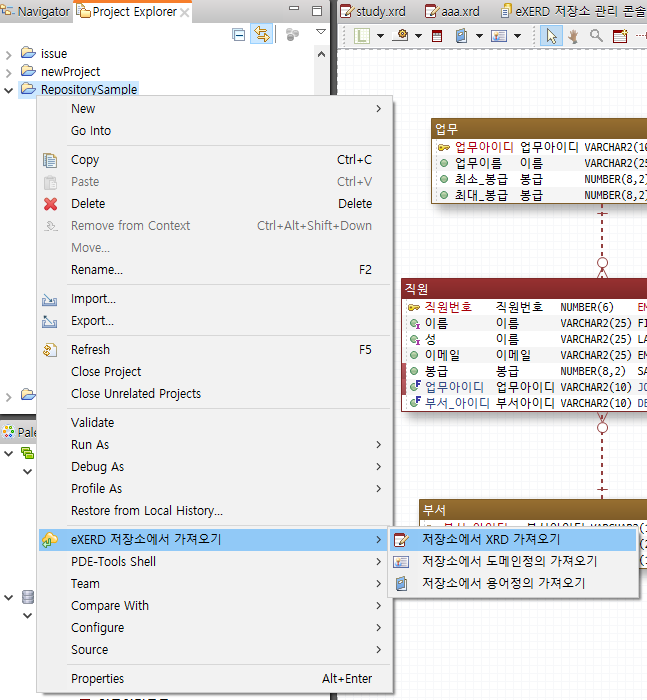
Task: Open dropdown next to gear settings icon
Action: coord(418,36)
